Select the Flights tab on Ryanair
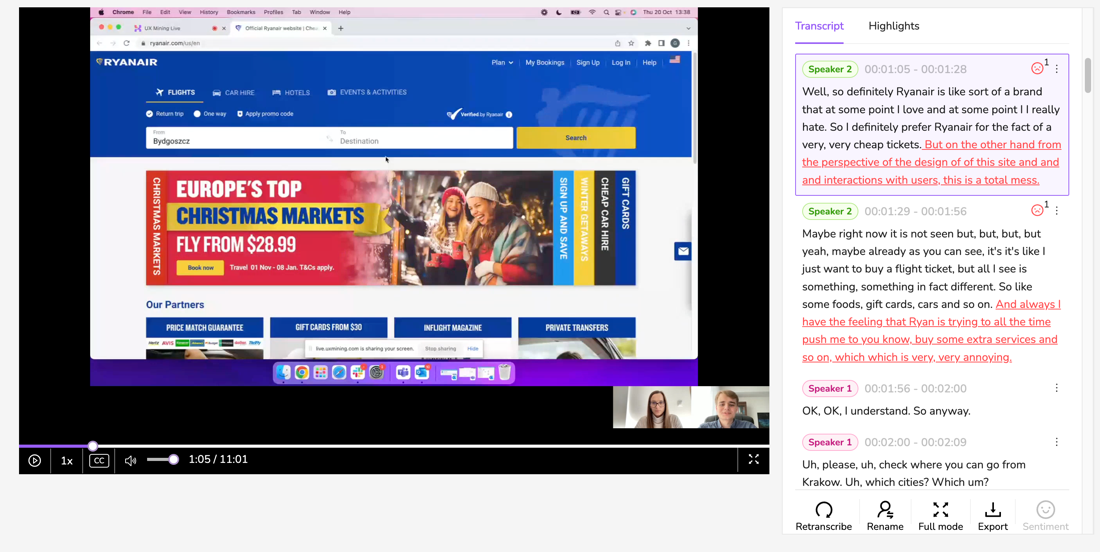Image resolution: width=1100 pixels, height=552 pixels. click(x=175, y=93)
